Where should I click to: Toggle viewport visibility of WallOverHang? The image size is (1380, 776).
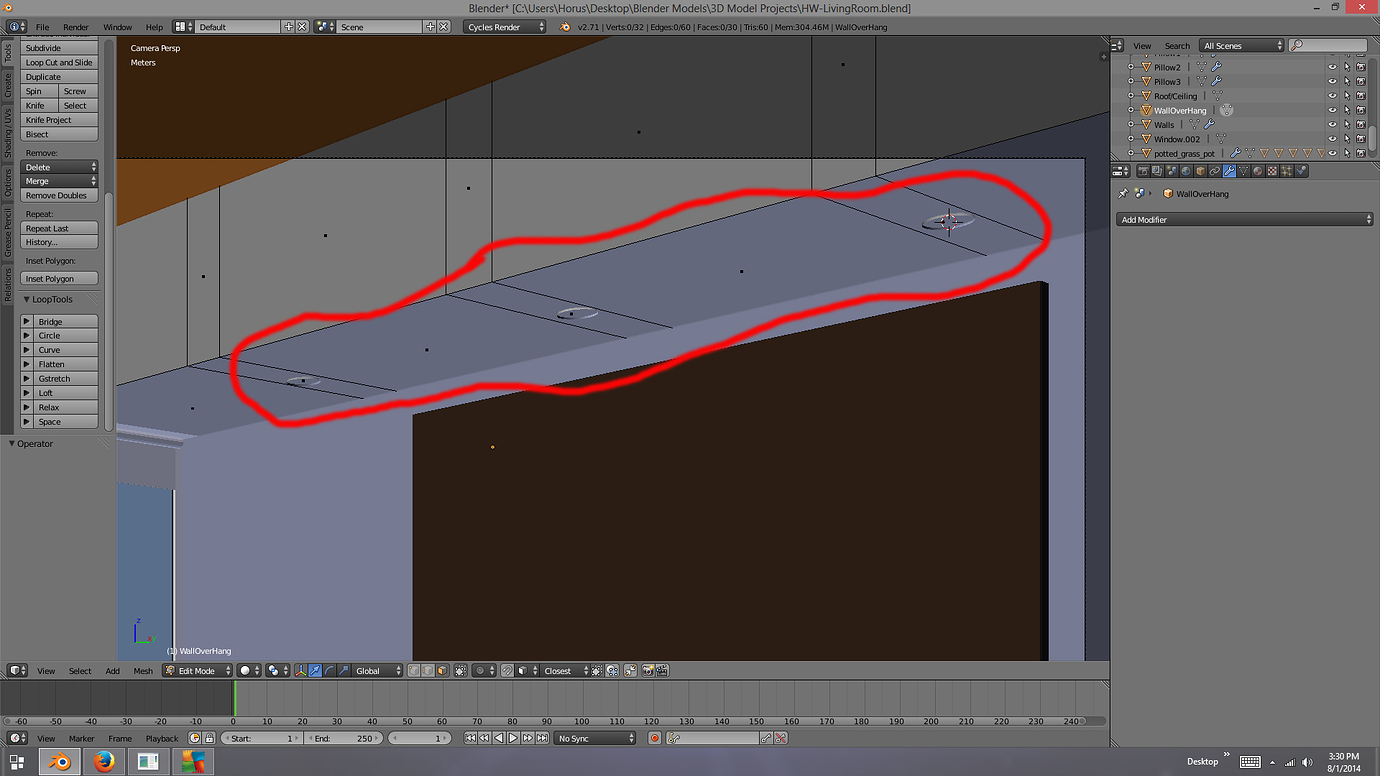pos(1332,110)
